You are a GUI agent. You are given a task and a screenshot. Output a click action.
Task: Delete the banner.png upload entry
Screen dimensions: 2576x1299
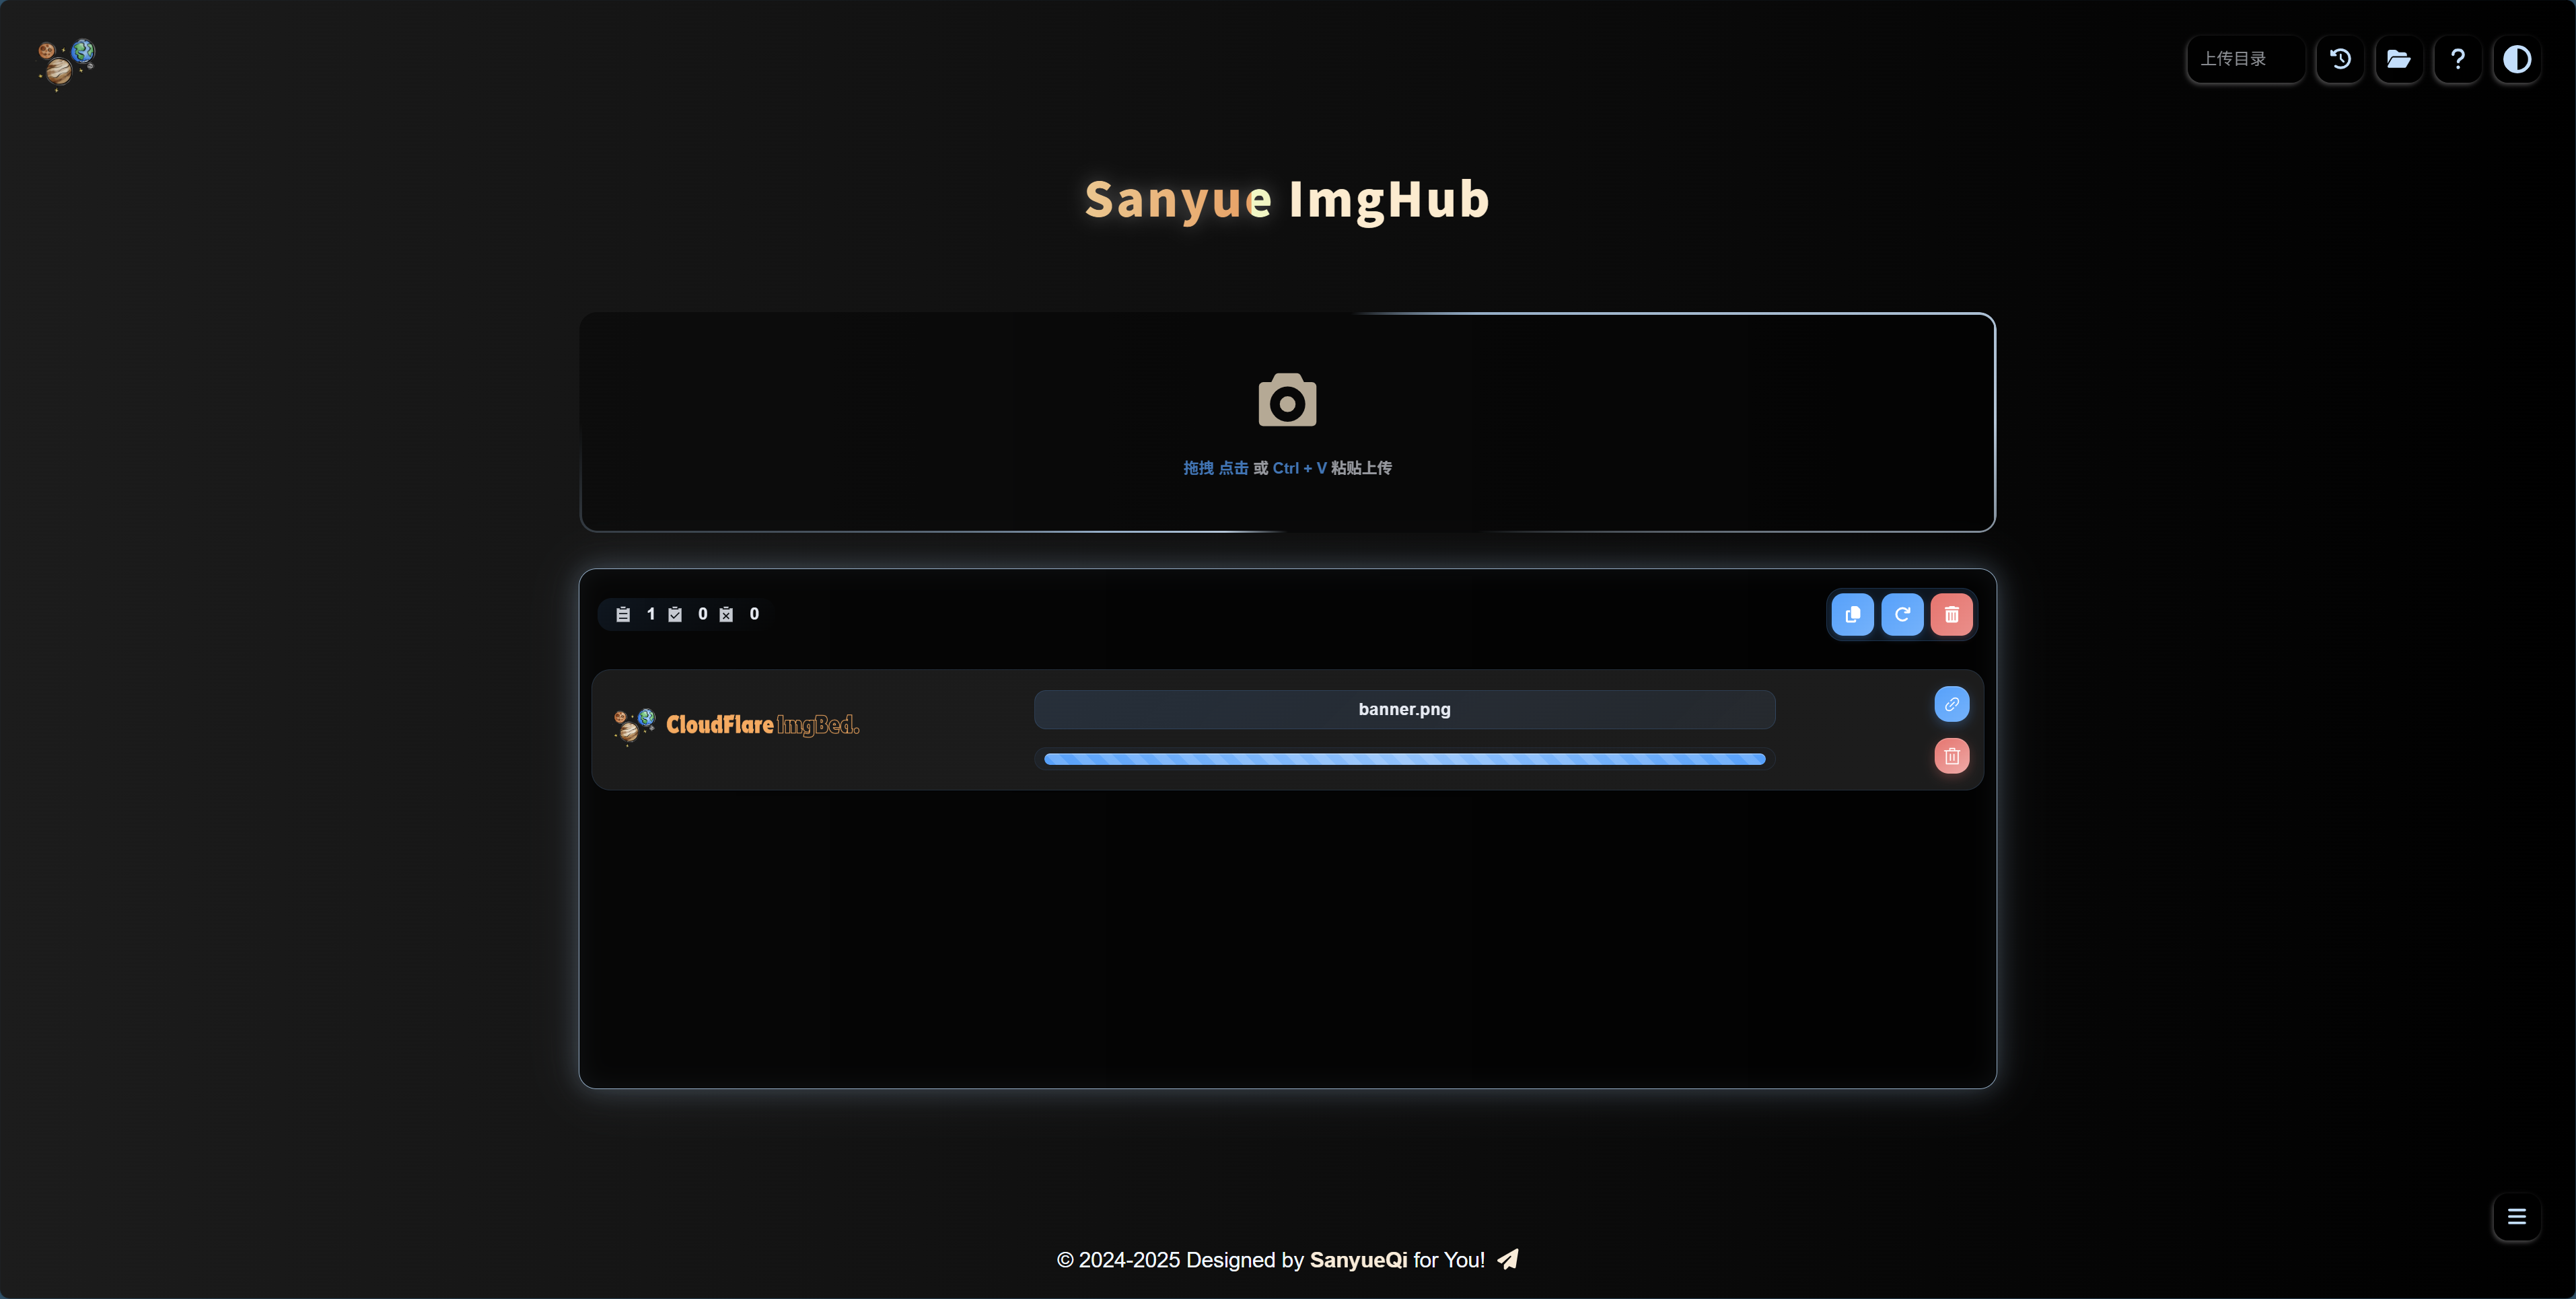point(1951,756)
